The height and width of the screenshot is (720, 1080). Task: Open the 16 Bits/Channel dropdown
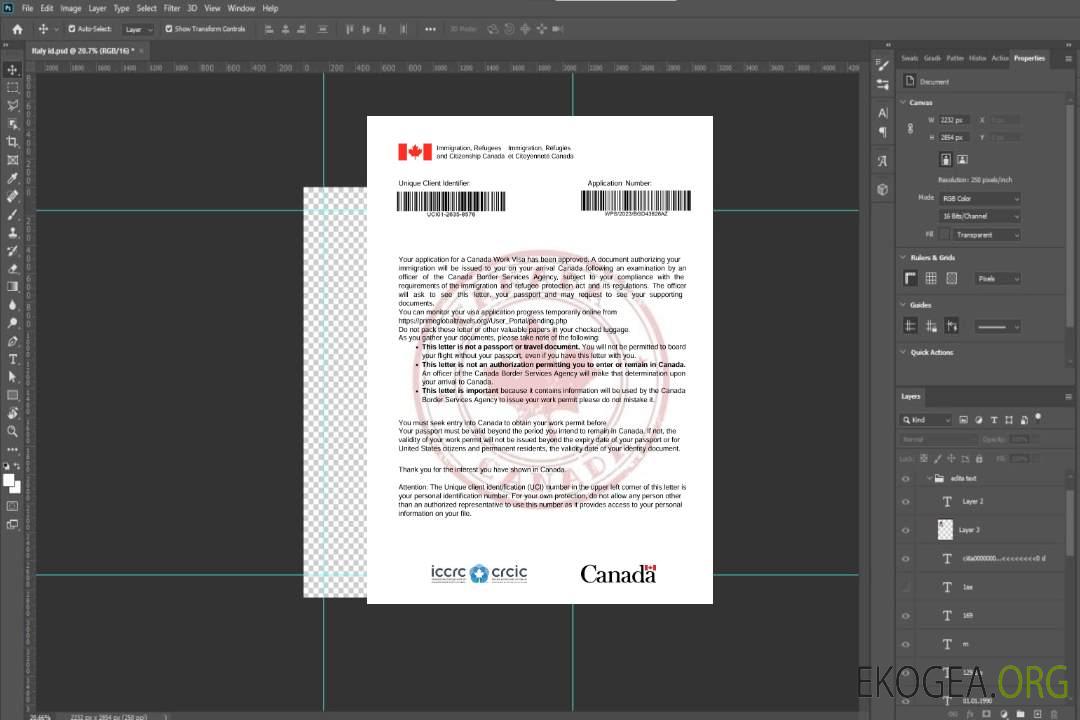pos(980,216)
